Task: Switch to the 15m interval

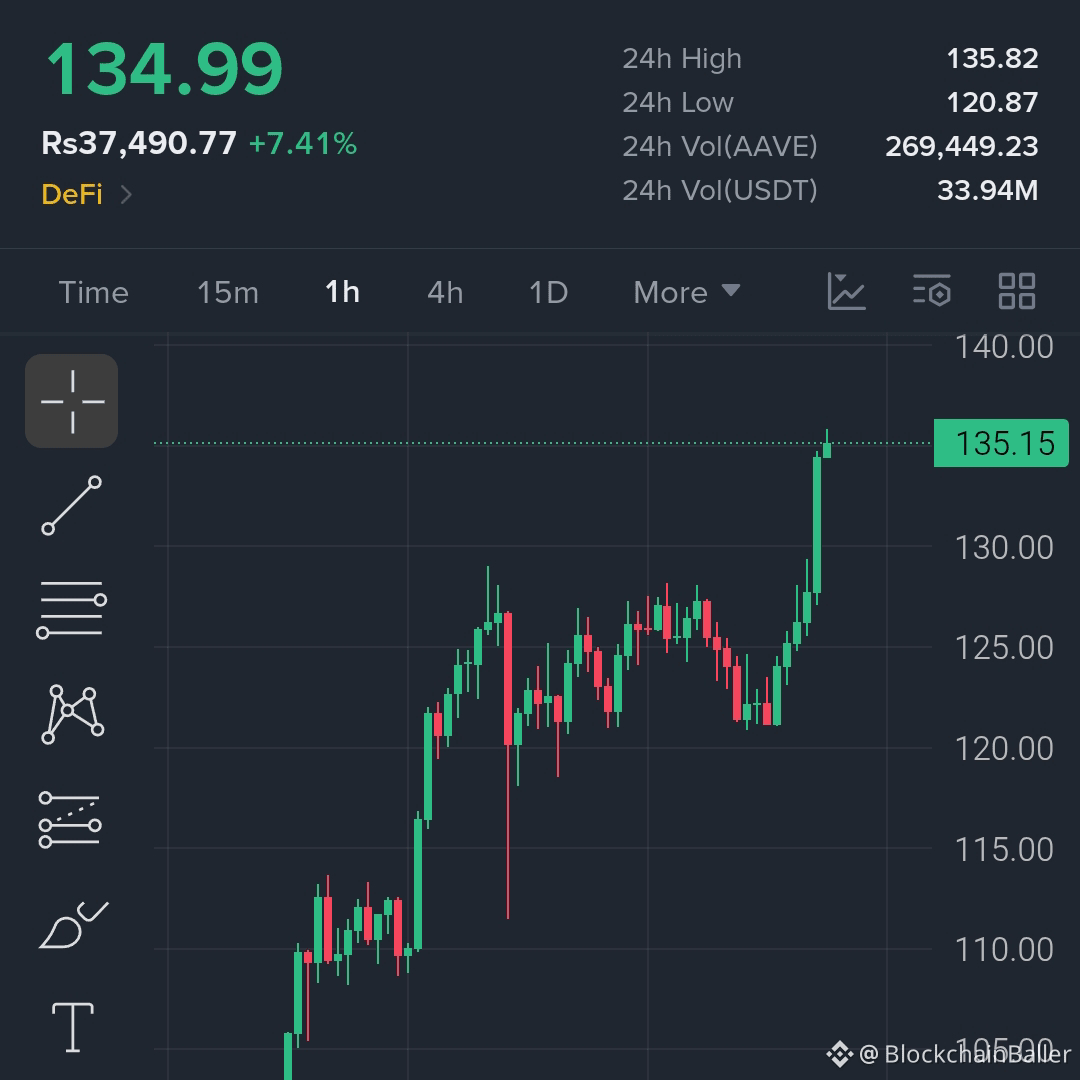Action: click(228, 293)
